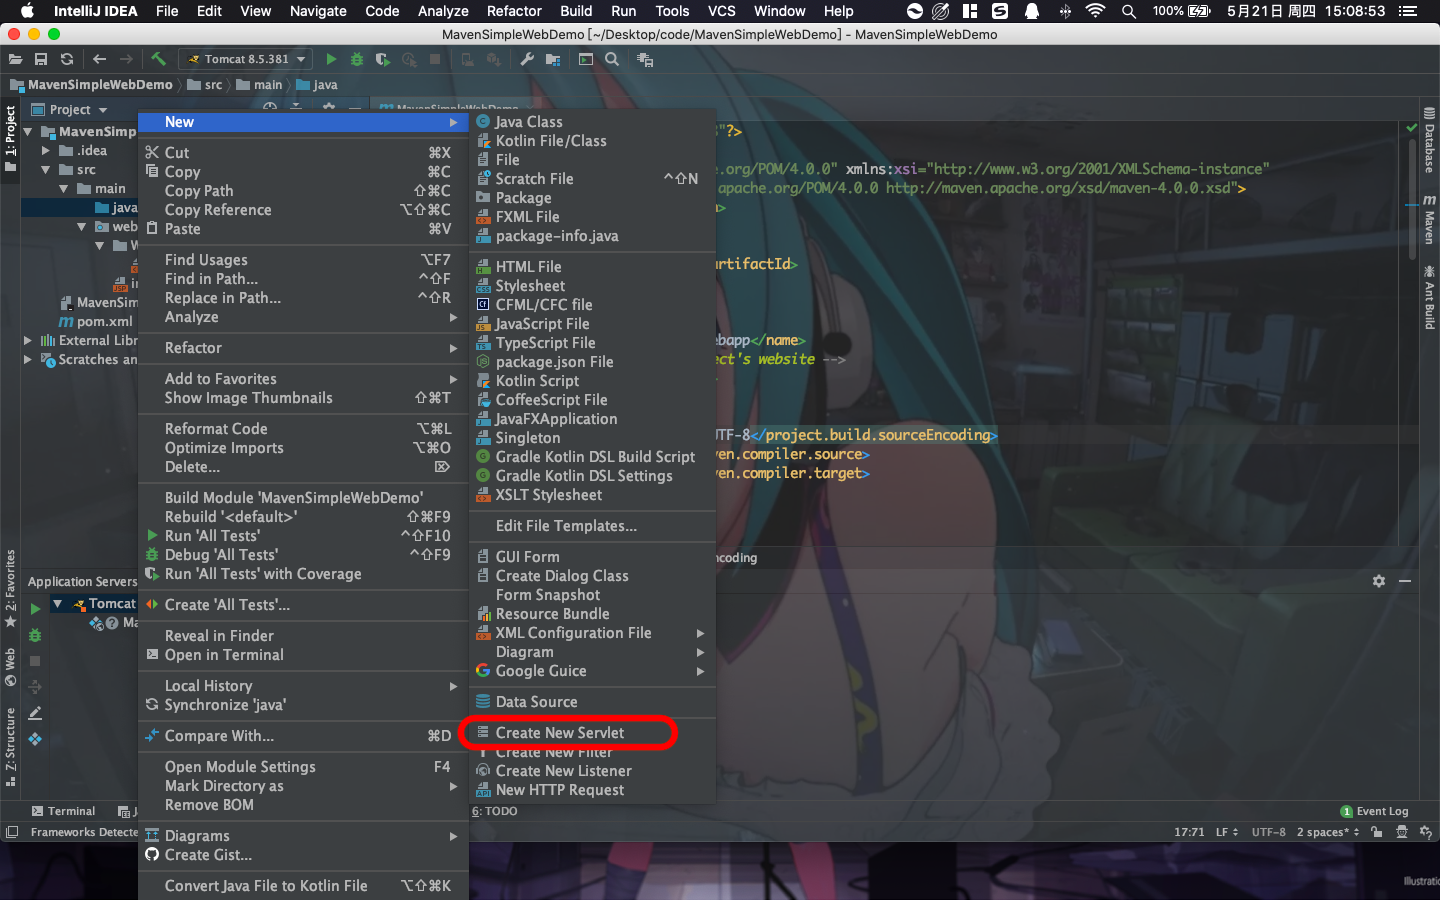Click the Synchronize toolbar icon

click(x=67, y=59)
